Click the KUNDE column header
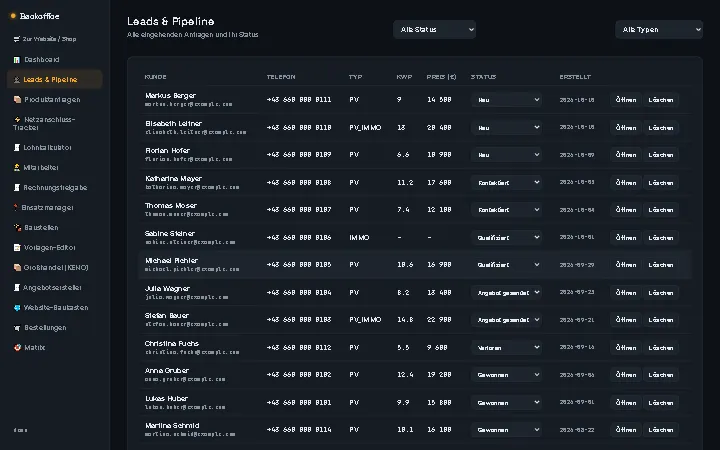 coord(155,77)
